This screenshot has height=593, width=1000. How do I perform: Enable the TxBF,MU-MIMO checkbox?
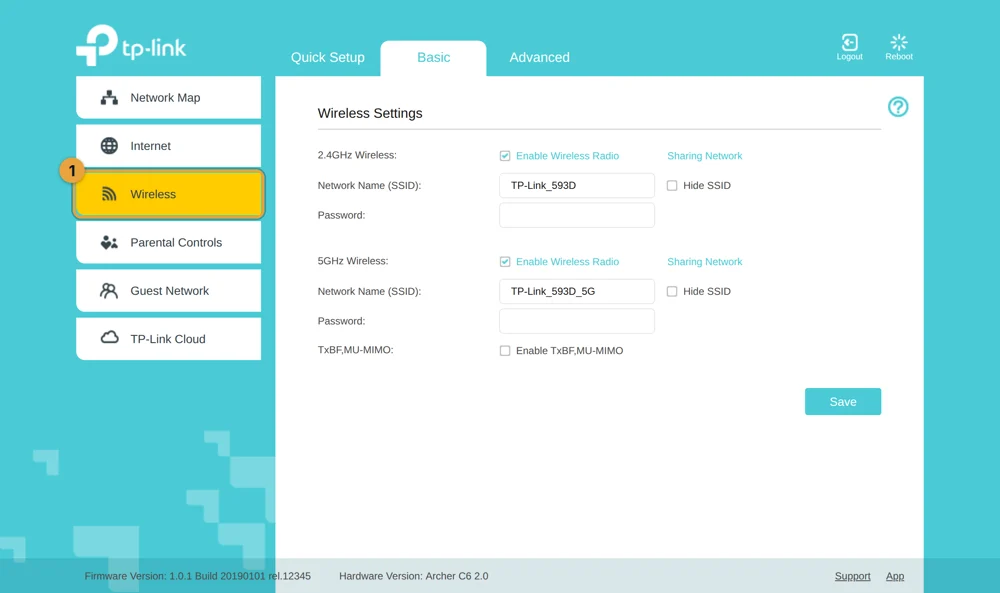pyautogui.click(x=505, y=351)
